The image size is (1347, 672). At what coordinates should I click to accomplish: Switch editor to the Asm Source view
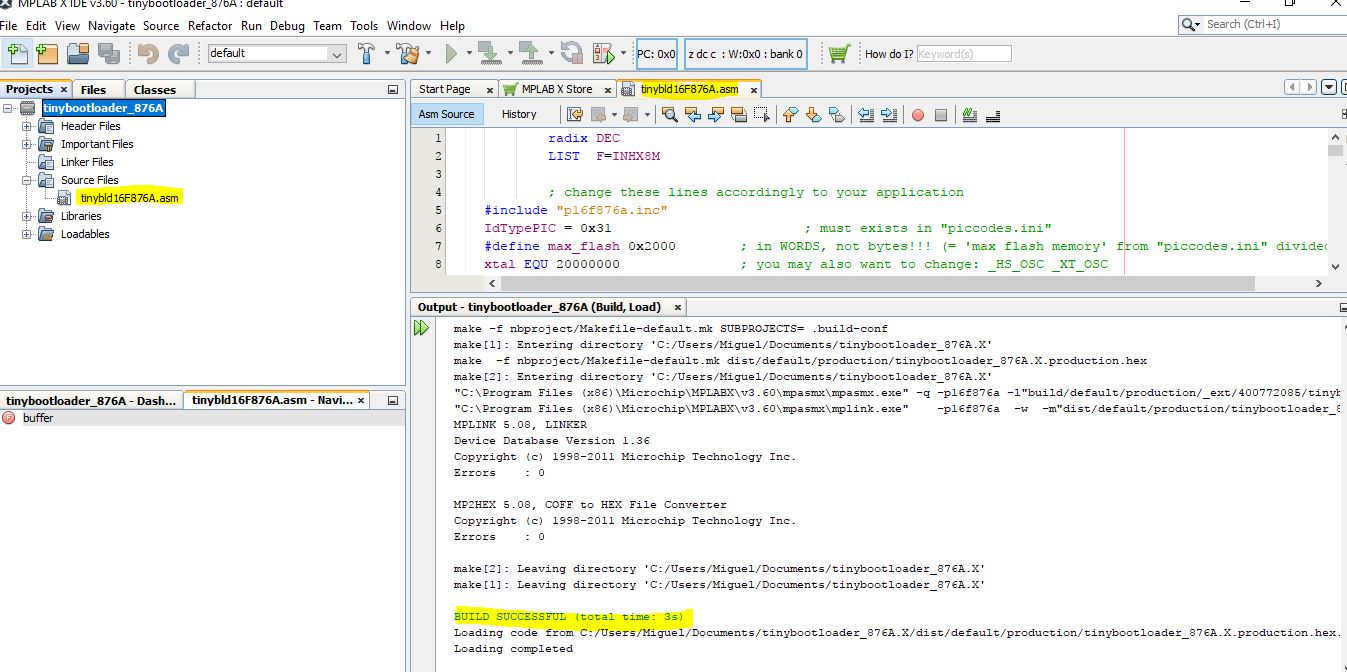pyautogui.click(x=447, y=114)
